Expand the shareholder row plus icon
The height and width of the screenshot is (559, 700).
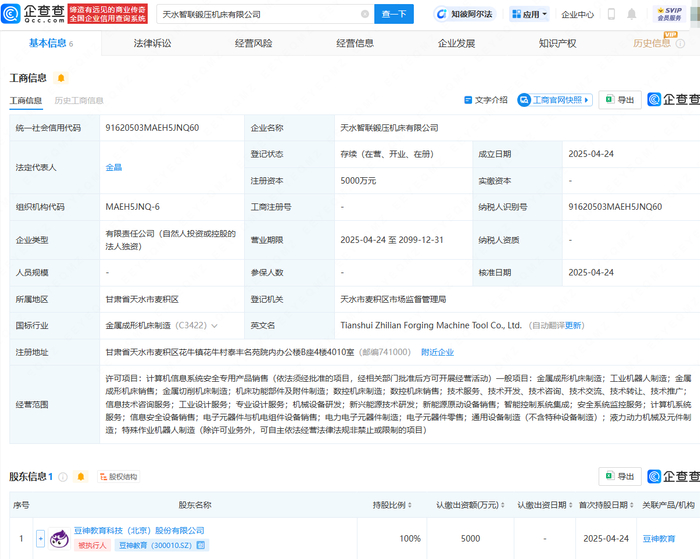click(40, 538)
